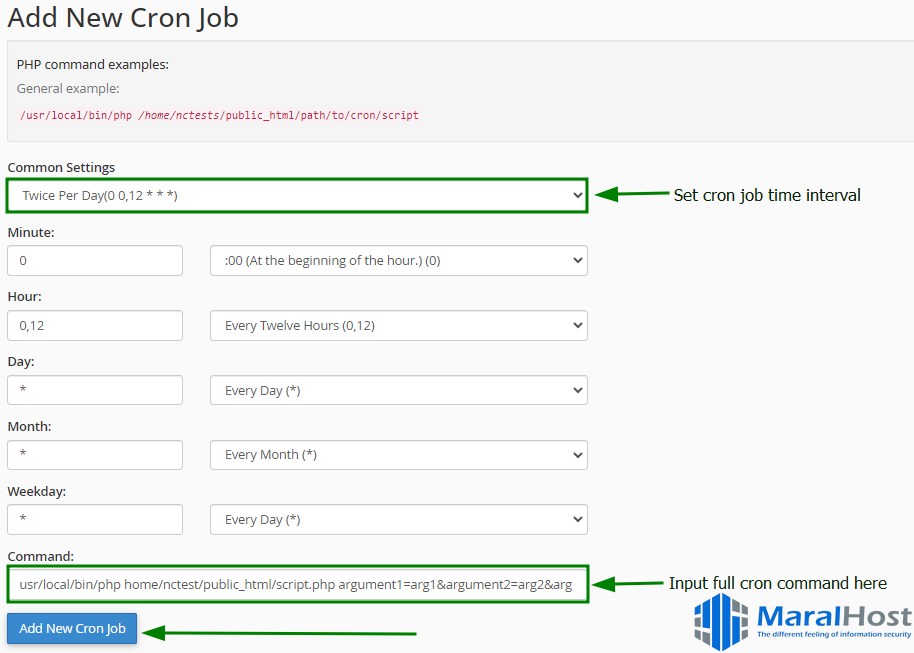Select the Minute input containing 0
Viewport: 914px width, 653px height.
pos(95,260)
